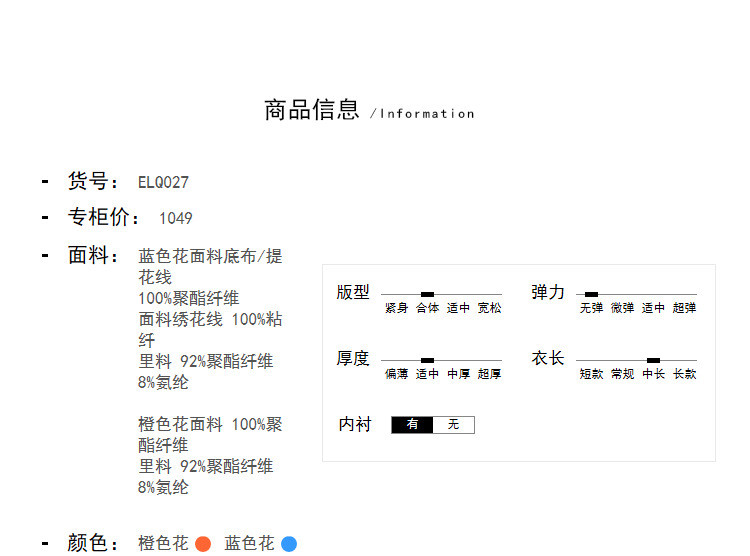This screenshot has width=750, height=556.
Task: Click the 衣长 slider marker
Action: tap(653, 360)
